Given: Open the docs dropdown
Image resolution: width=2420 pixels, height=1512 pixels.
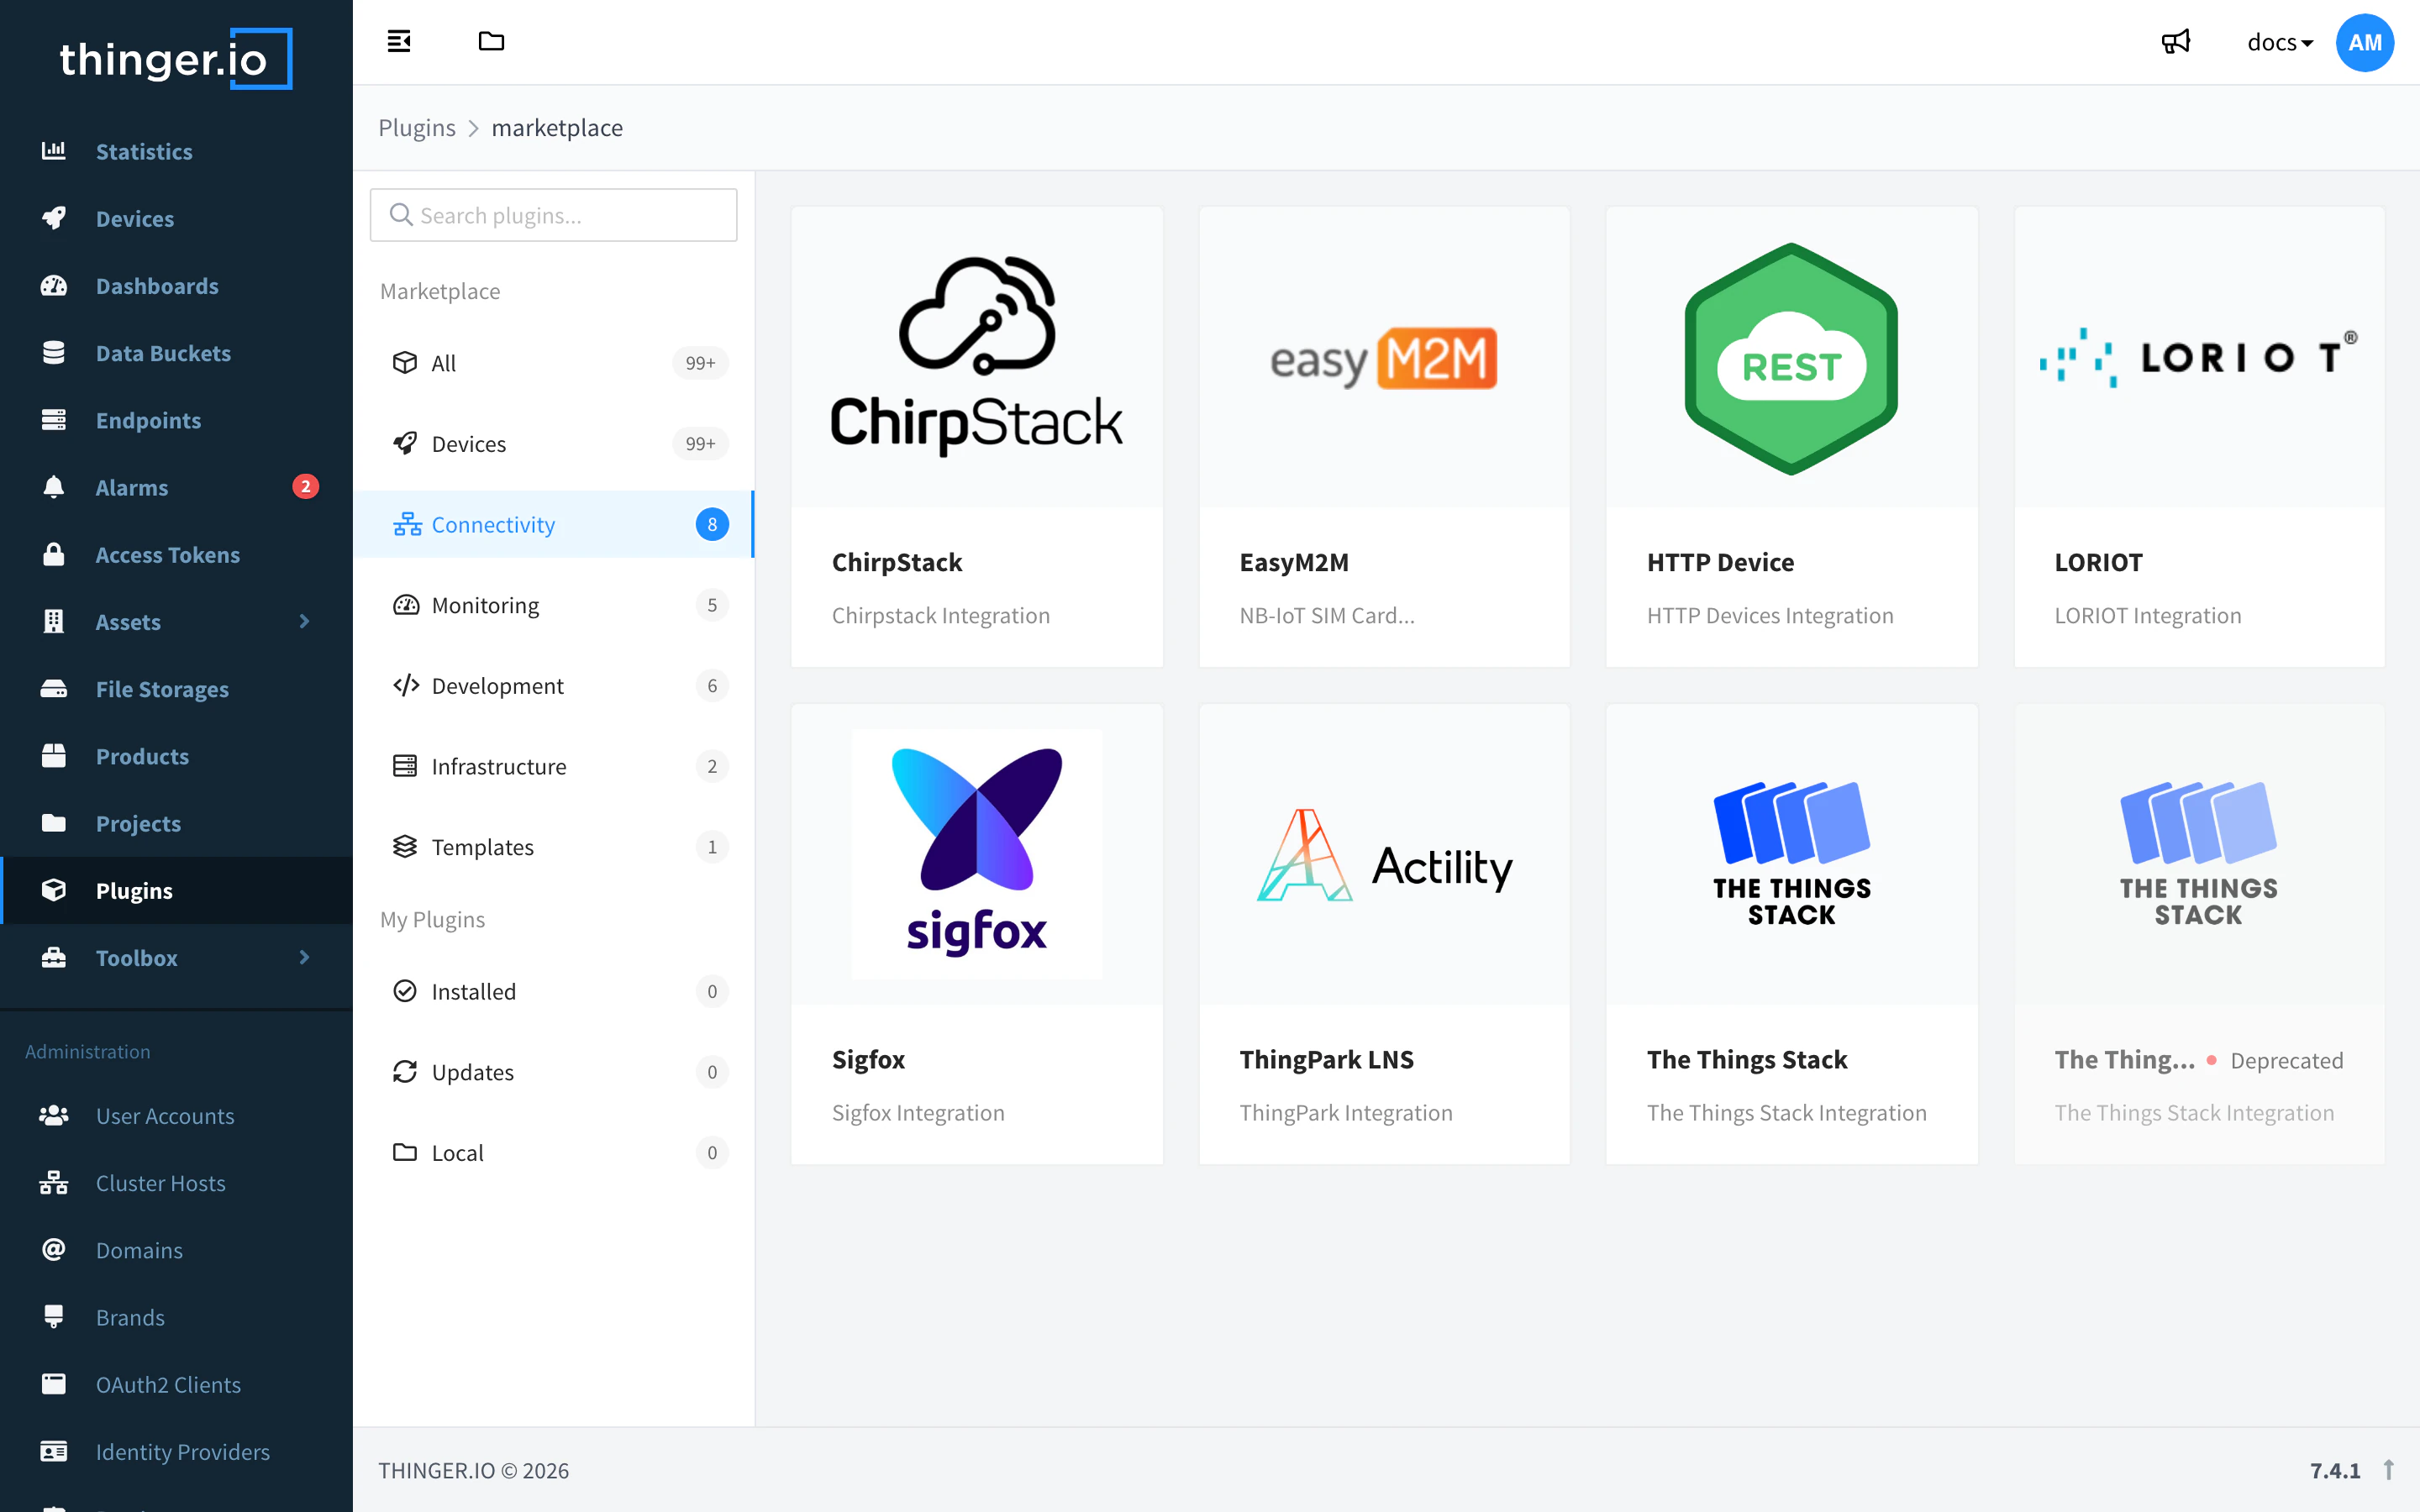Looking at the screenshot, I should (2279, 42).
